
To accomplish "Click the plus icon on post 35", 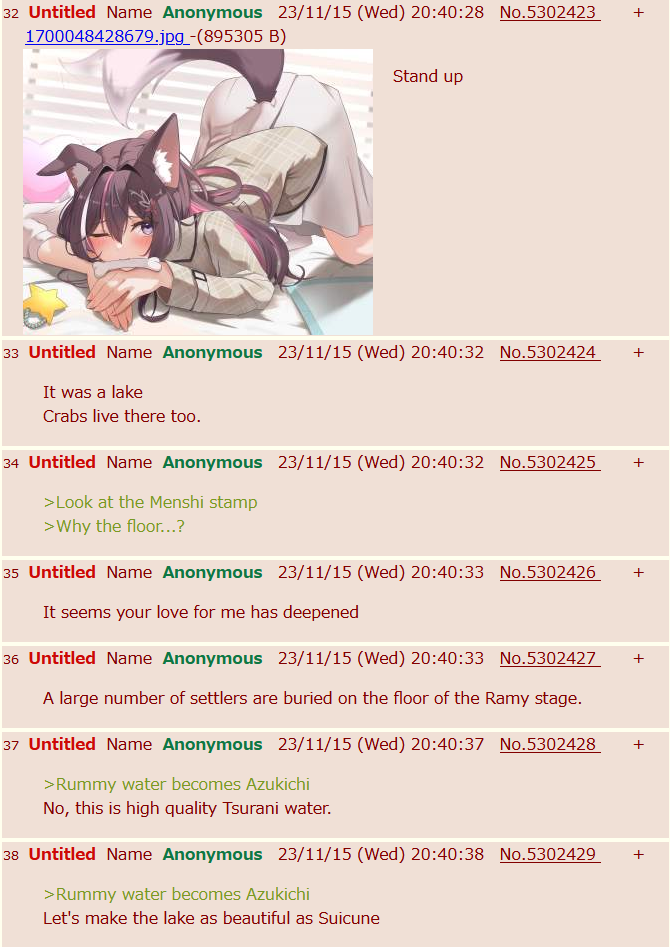I will click(x=639, y=573).
